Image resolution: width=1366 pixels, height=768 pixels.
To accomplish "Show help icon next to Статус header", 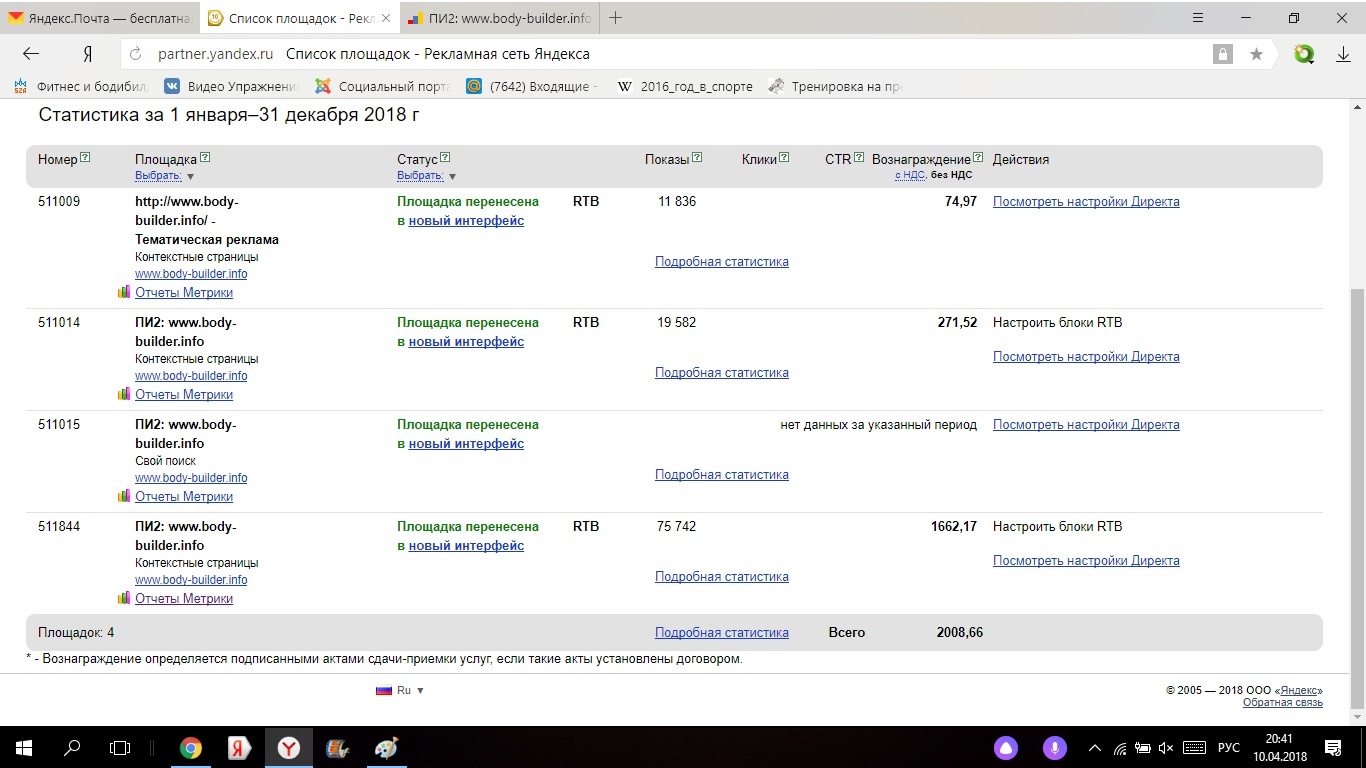I will (445, 157).
